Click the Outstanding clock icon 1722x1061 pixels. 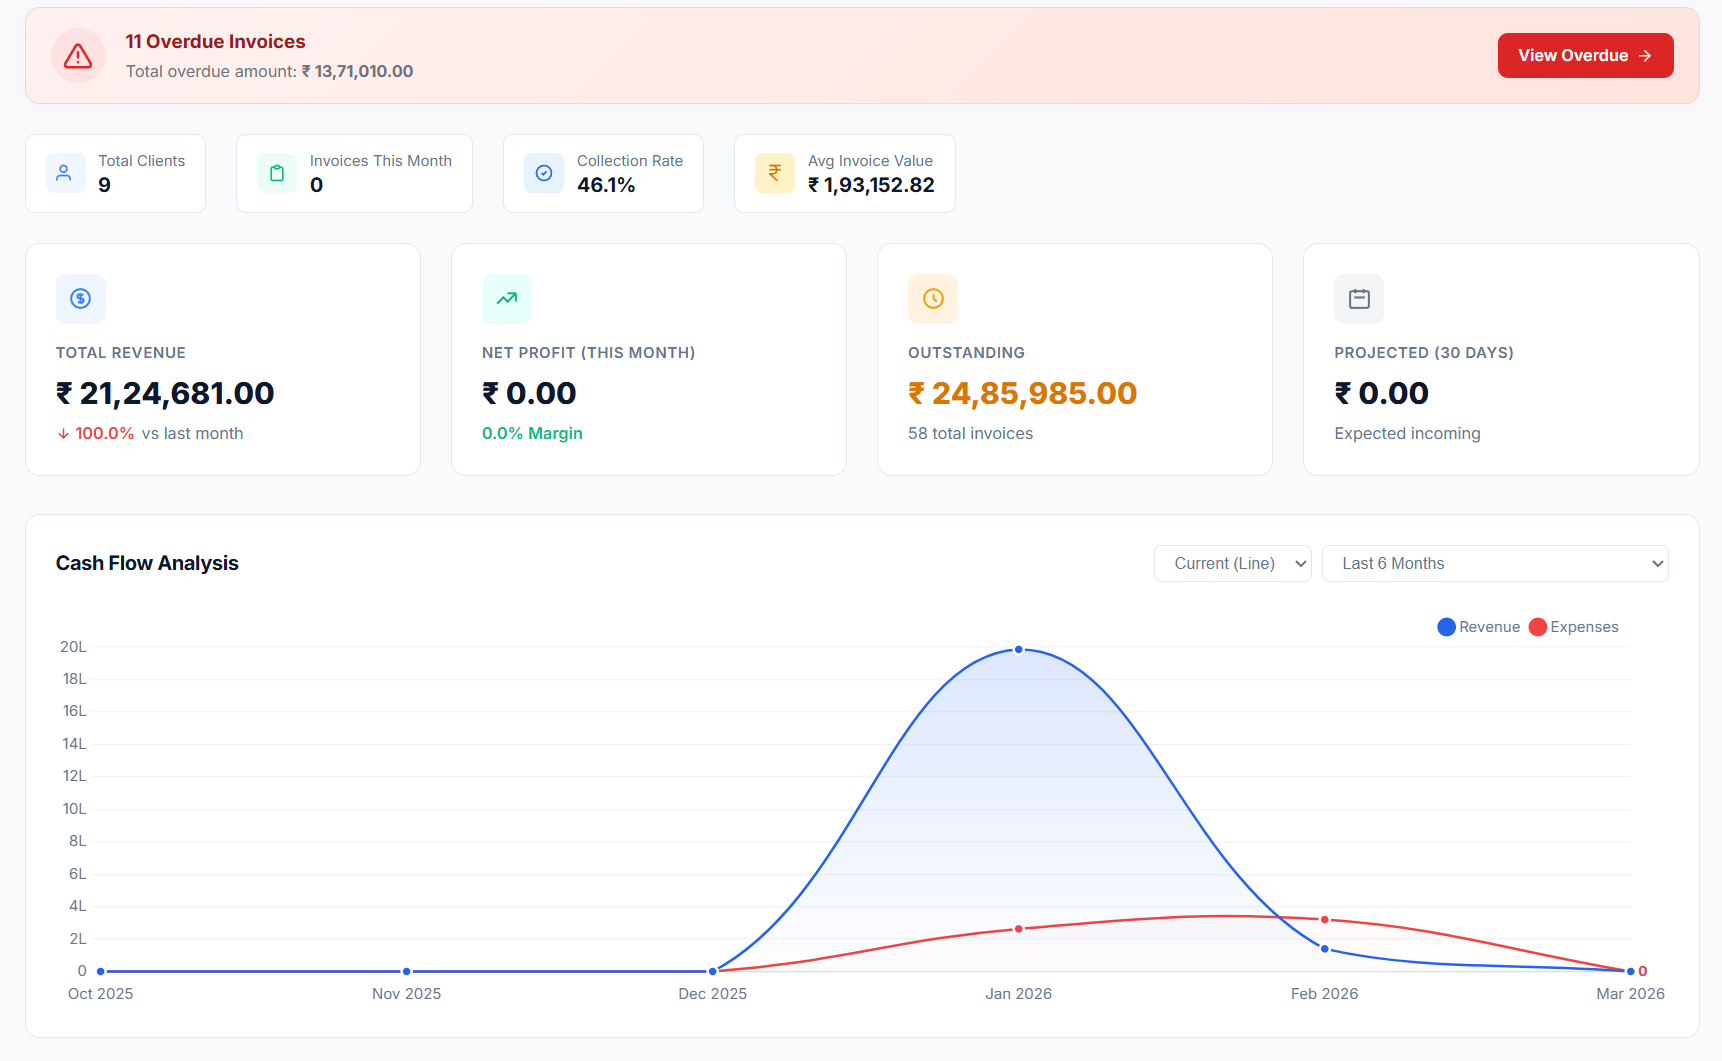(x=933, y=299)
